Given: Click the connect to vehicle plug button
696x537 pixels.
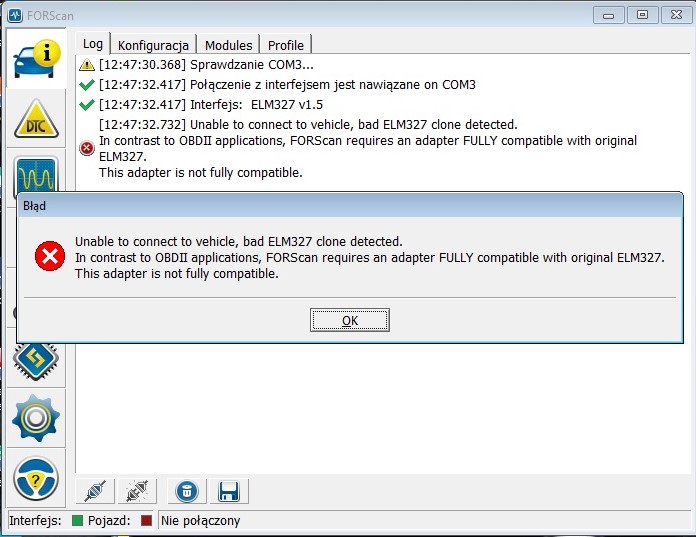Looking at the screenshot, I should [x=96, y=491].
